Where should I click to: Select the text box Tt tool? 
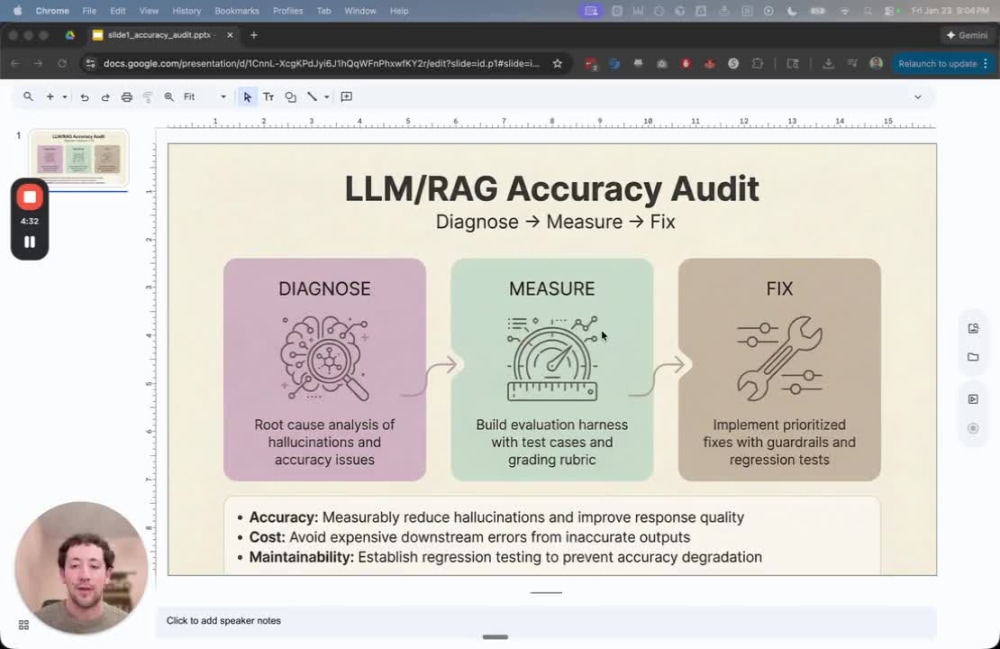tap(268, 97)
